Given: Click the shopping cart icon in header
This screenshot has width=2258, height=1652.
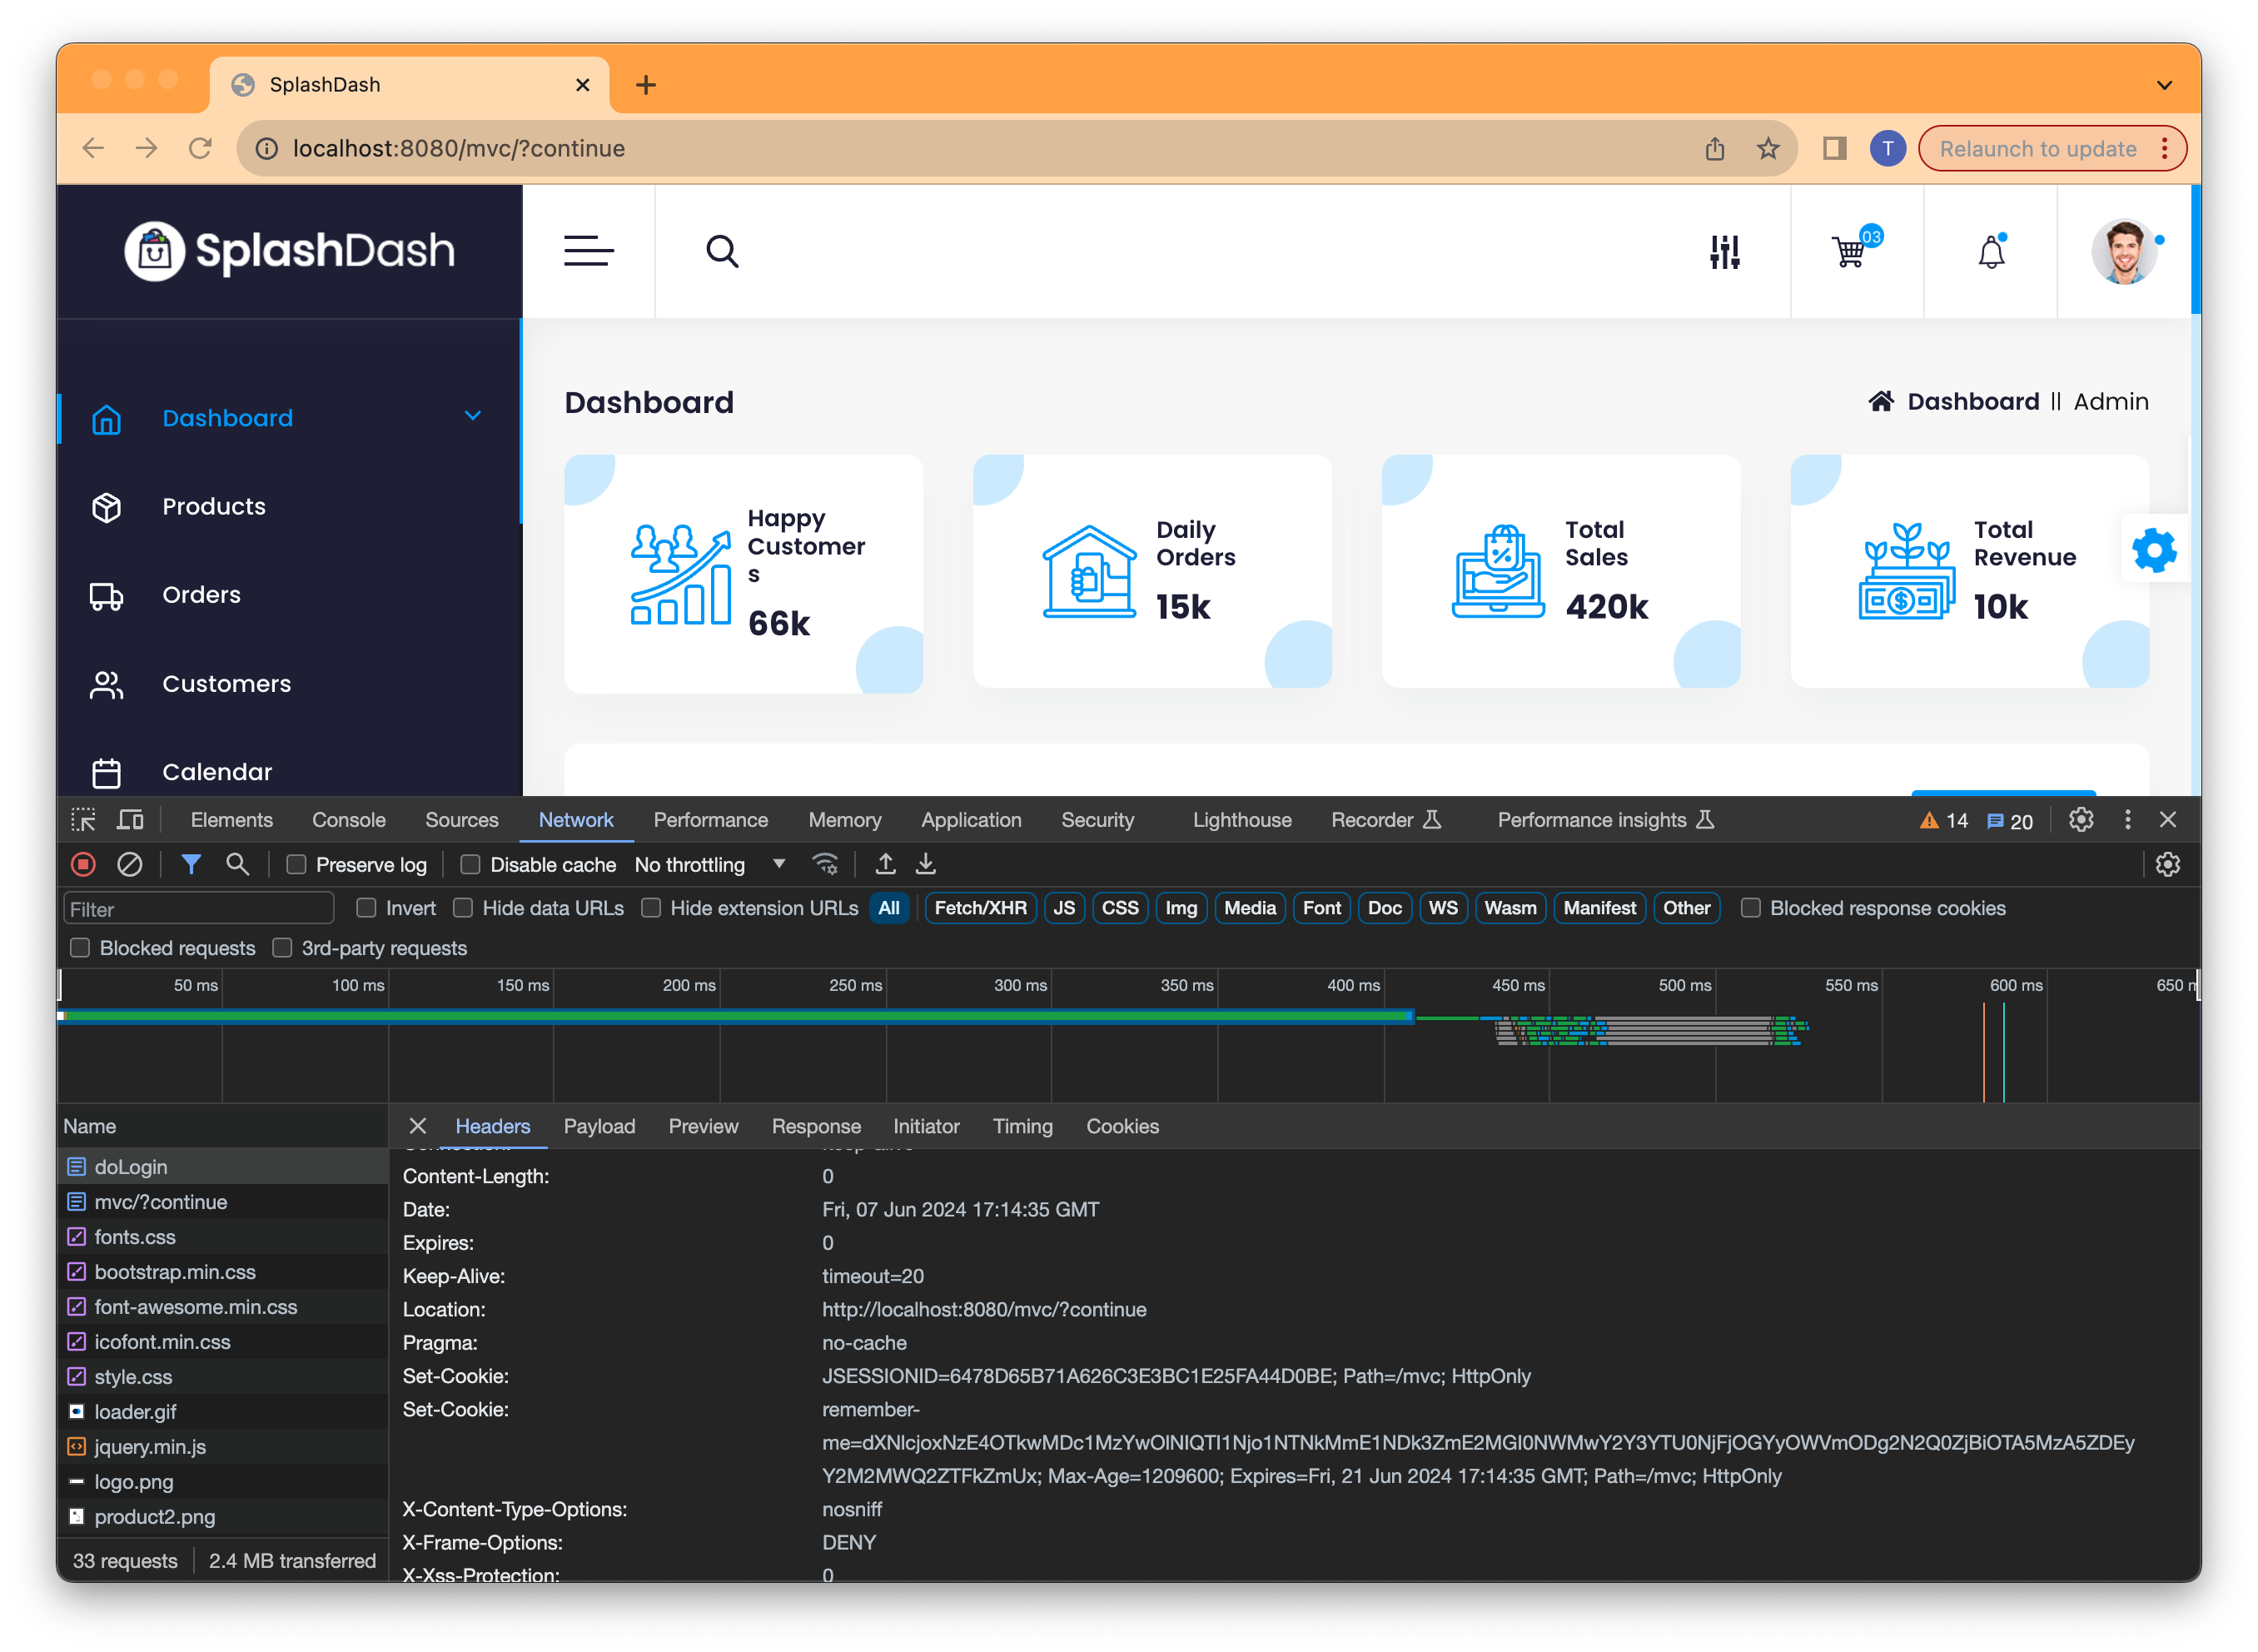Looking at the screenshot, I should [x=1849, y=251].
